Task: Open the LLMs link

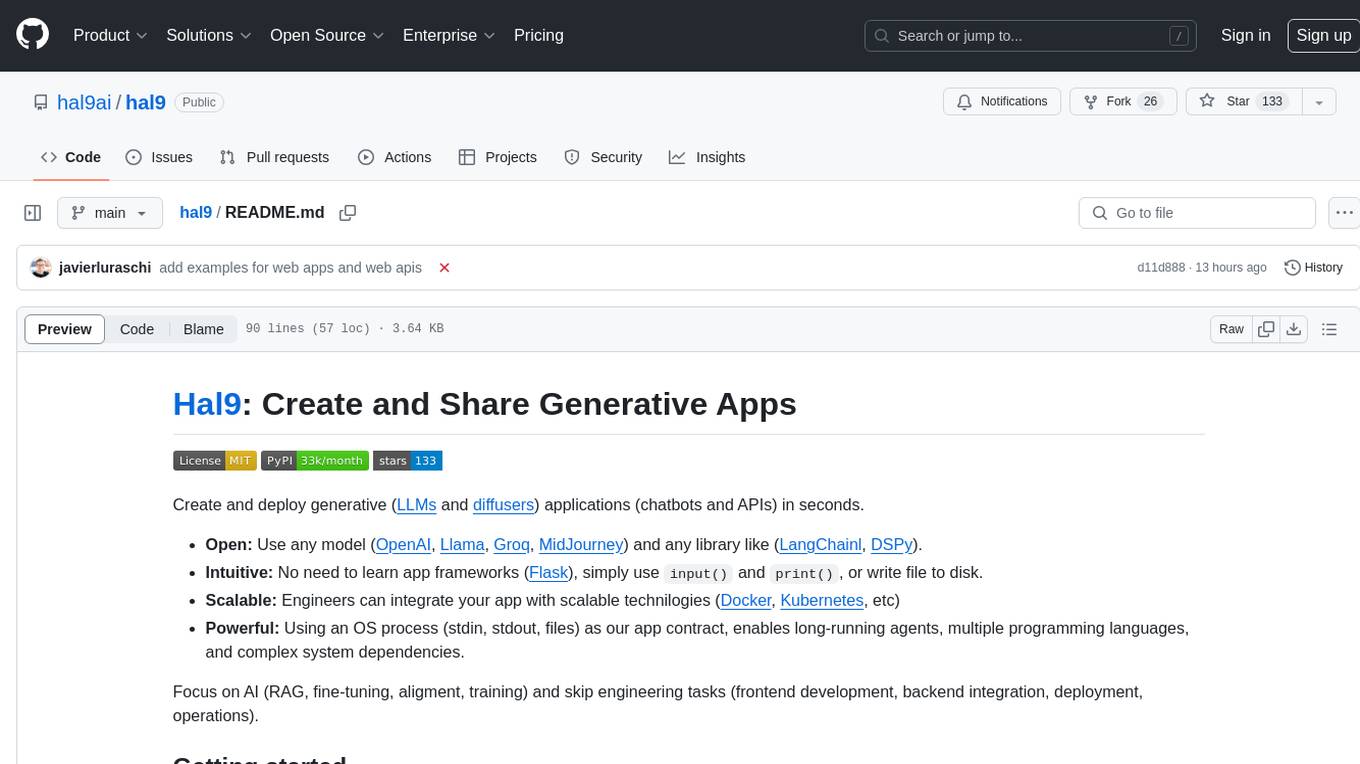Action: (416, 505)
